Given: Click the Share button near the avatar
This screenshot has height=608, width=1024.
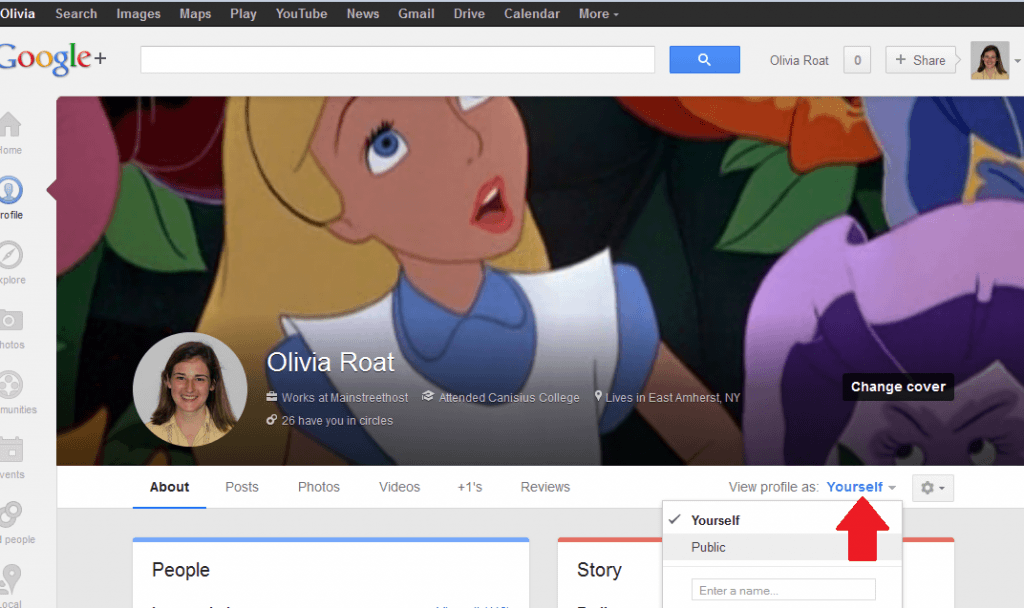Looking at the screenshot, I should [x=920, y=59].
